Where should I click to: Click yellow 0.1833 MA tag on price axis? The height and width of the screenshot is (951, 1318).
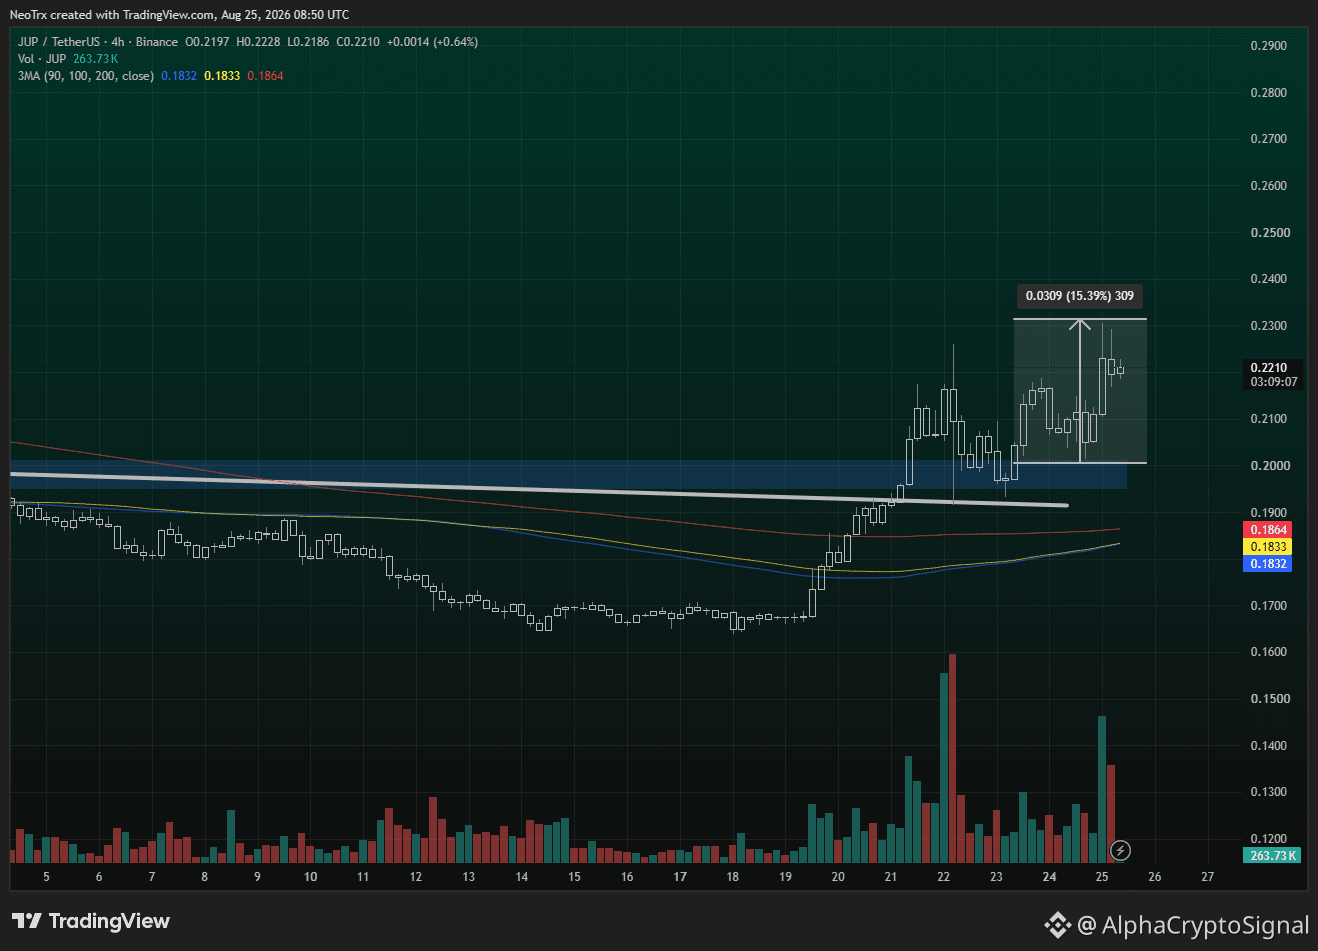(1268, 547)
